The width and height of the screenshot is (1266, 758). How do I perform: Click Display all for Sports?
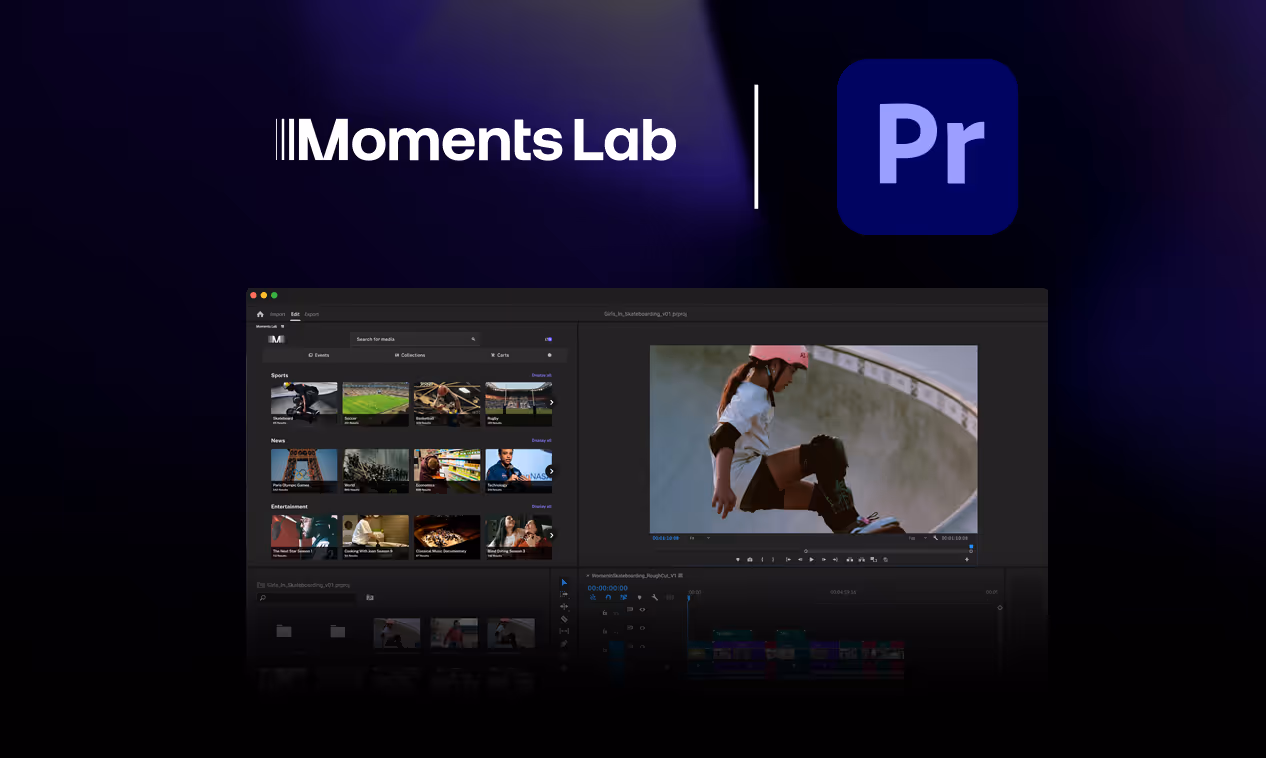(541, 375)
